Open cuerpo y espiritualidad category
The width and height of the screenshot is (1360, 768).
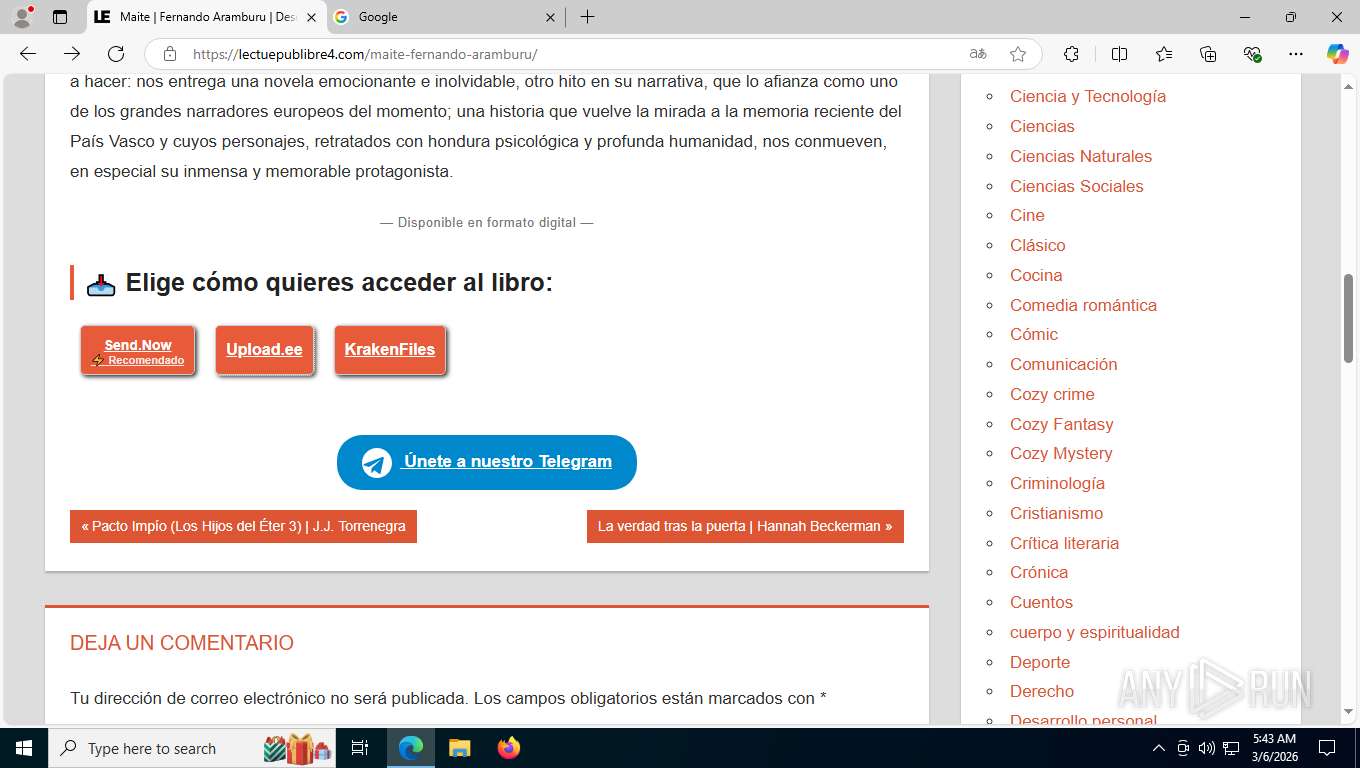pos(1095,632)
